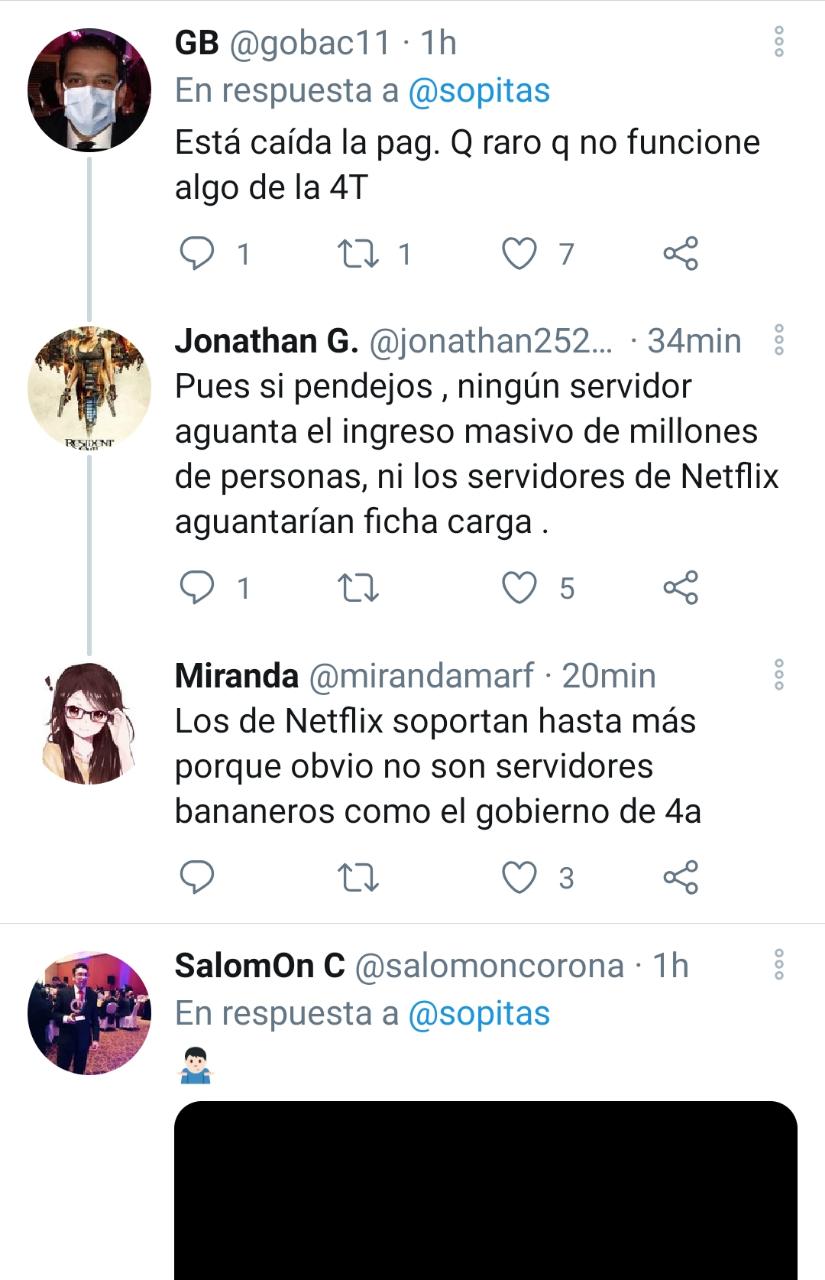View Miranda's anime profile picture
The width and height of the screenshot is (825, 1280).
pos(88,723)
